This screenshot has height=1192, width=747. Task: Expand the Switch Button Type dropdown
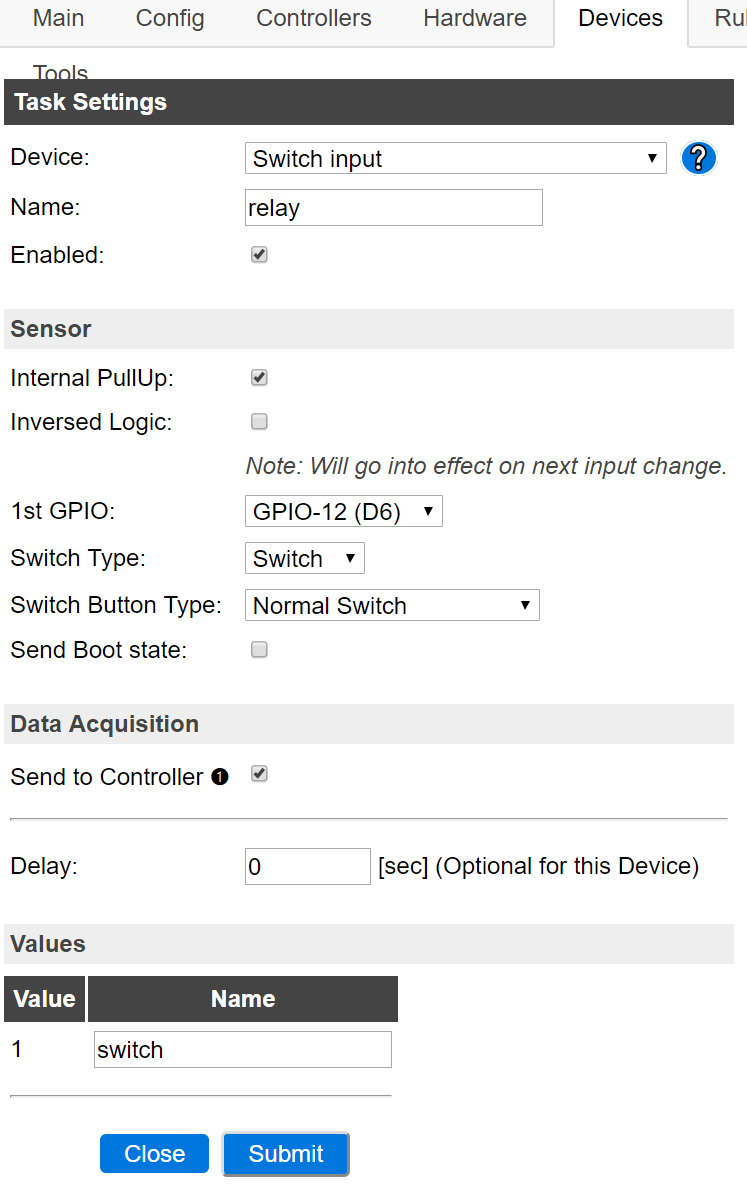point(392,606)
